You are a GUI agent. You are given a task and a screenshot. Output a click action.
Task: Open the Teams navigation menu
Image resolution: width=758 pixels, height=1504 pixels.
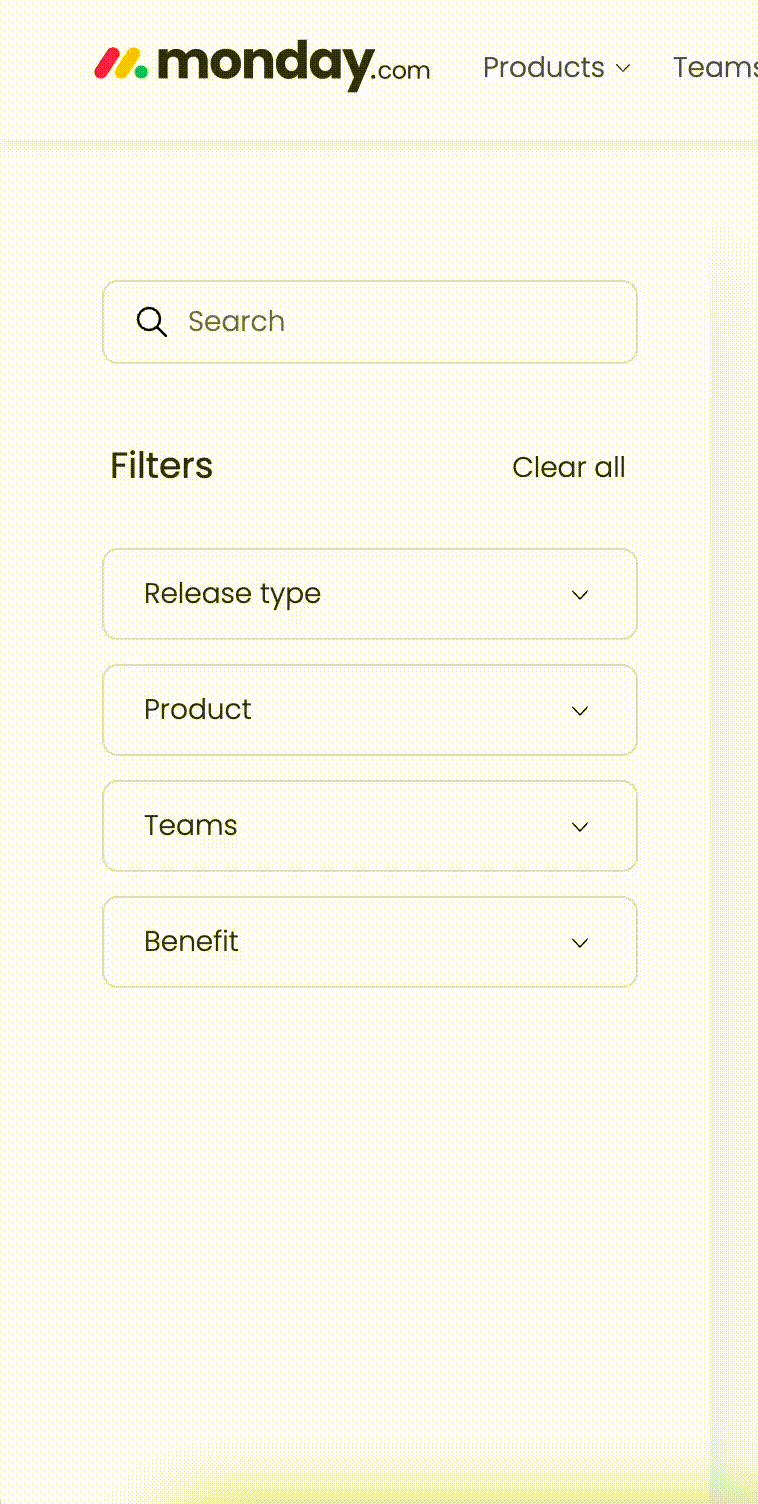pos(716,67)
